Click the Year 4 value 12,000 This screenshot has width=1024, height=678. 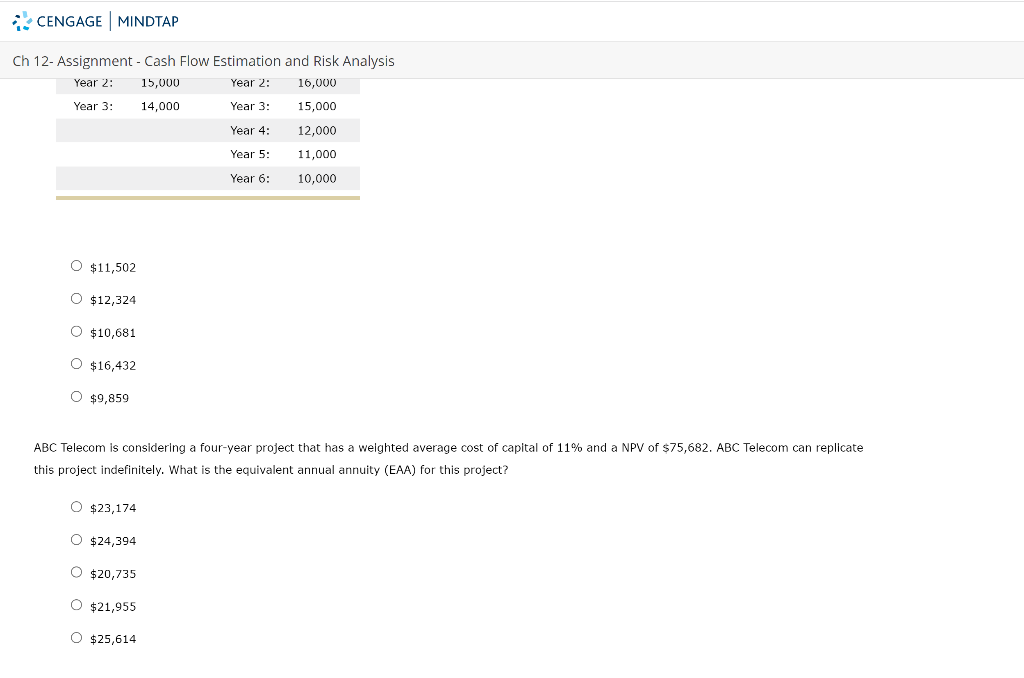pos(317,131)
